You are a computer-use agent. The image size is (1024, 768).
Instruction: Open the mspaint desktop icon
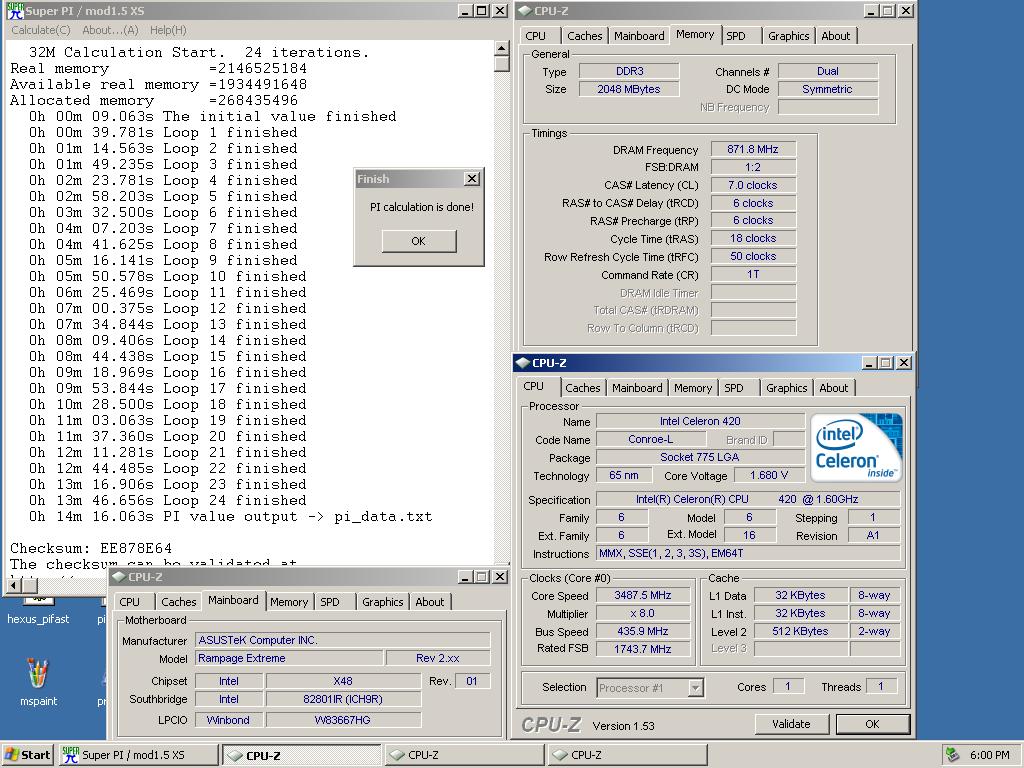(38, 681)
